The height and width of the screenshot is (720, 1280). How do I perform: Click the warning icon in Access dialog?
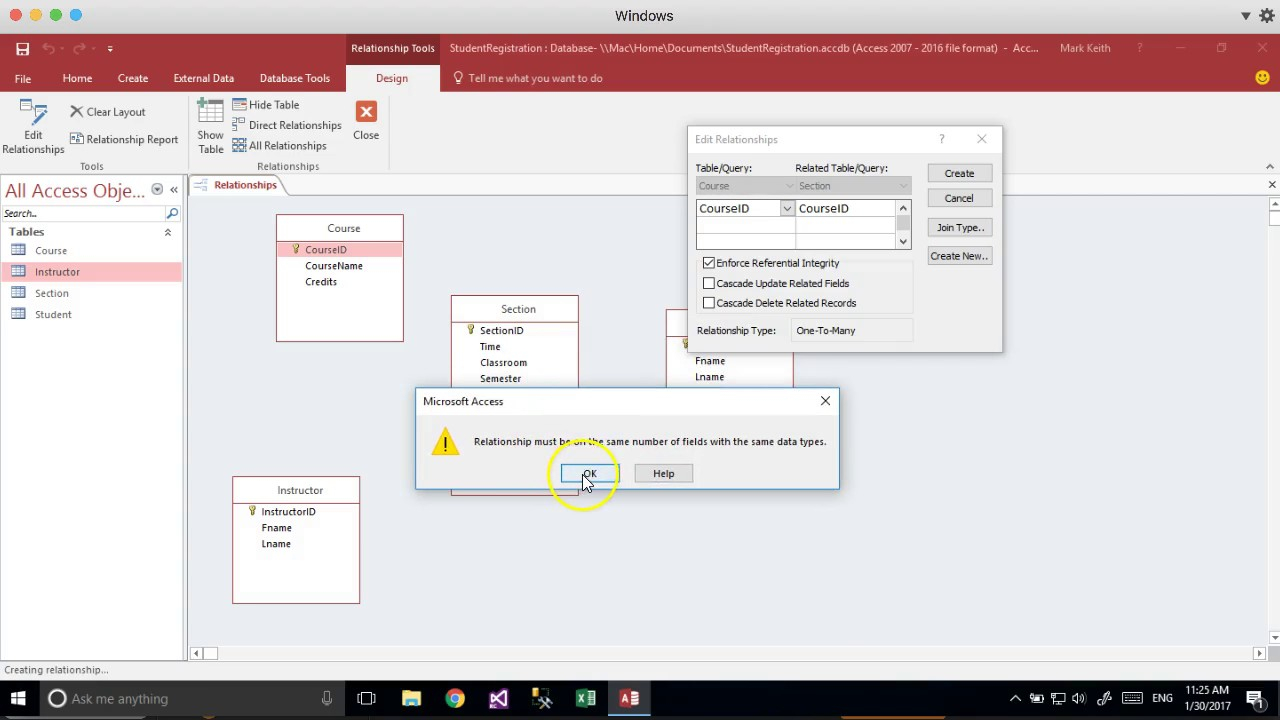445,442
